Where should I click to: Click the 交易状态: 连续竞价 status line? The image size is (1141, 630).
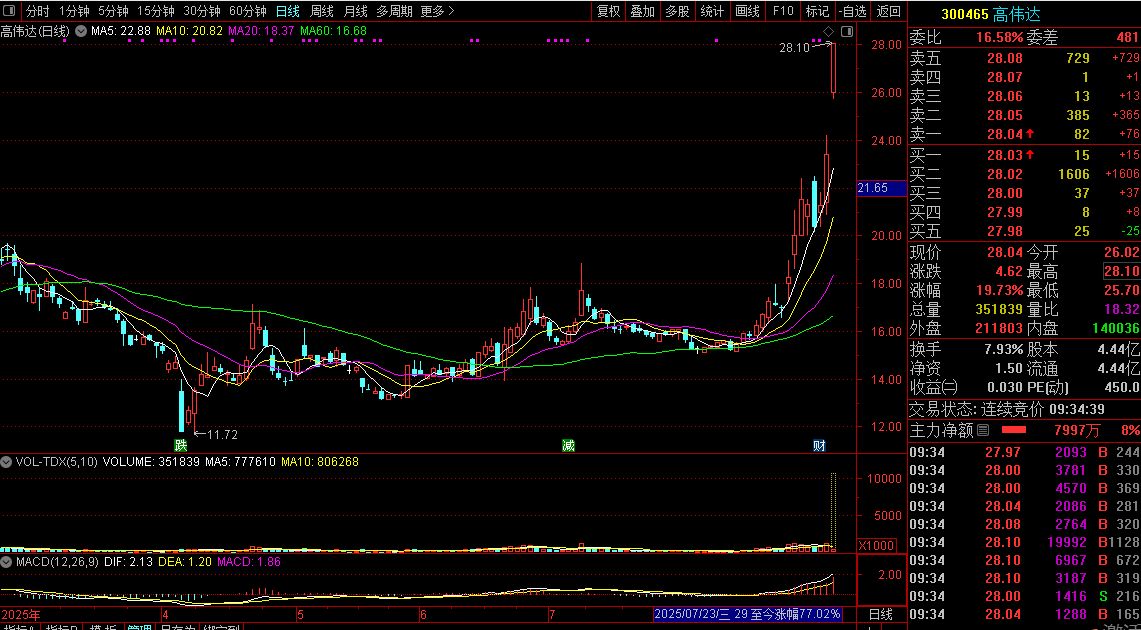pos(1007,410)
